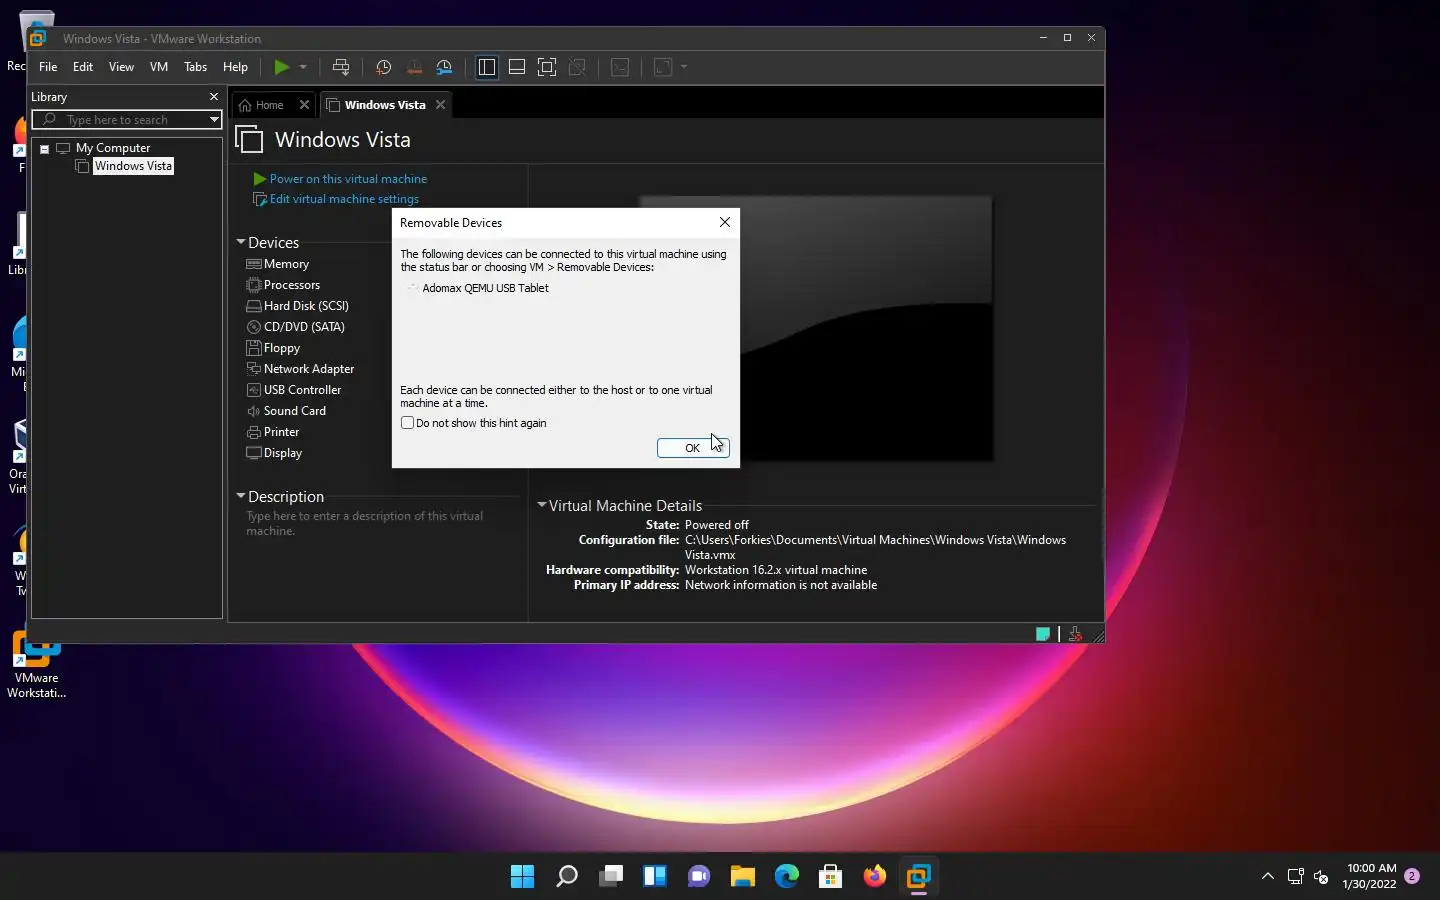
Task: Click the teal status bar device icon
Action: 1043,634
